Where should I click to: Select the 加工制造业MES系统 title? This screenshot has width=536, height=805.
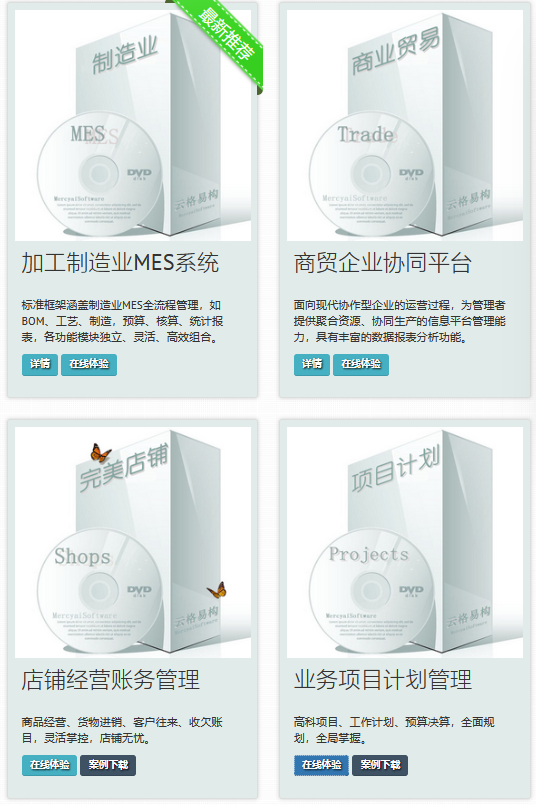coord(120,263)
